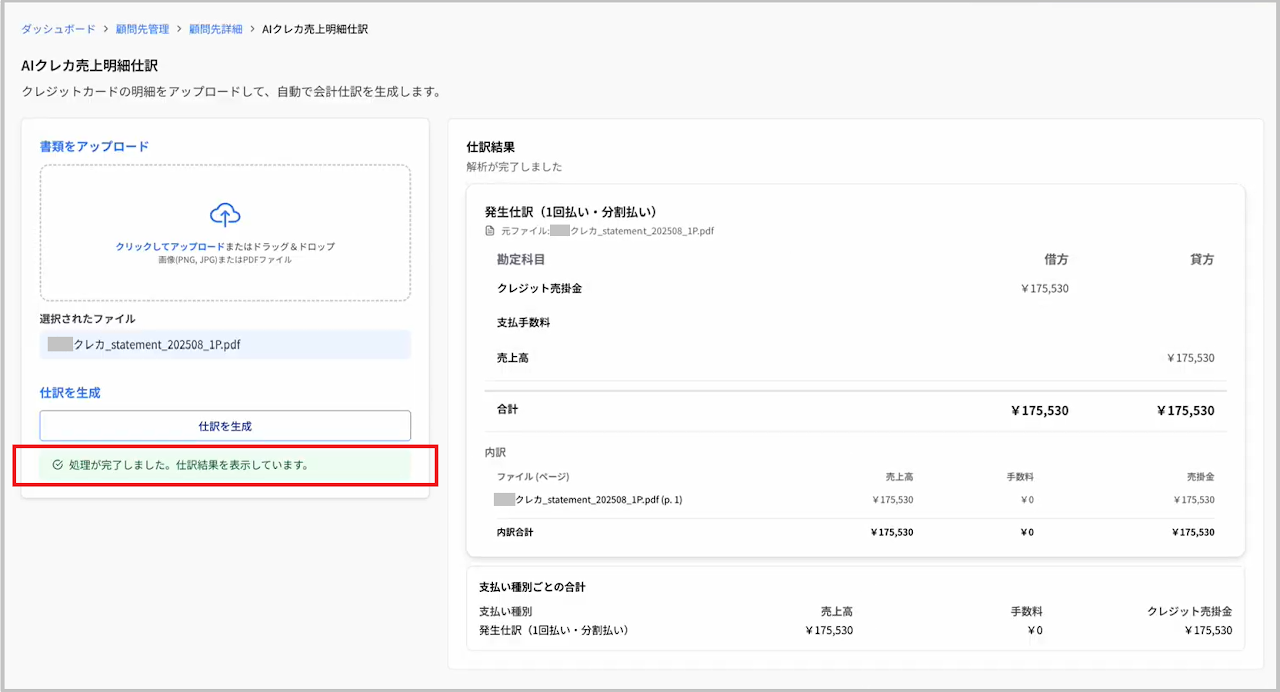Click the ファイル (ページ) column header

click(533, 476)
